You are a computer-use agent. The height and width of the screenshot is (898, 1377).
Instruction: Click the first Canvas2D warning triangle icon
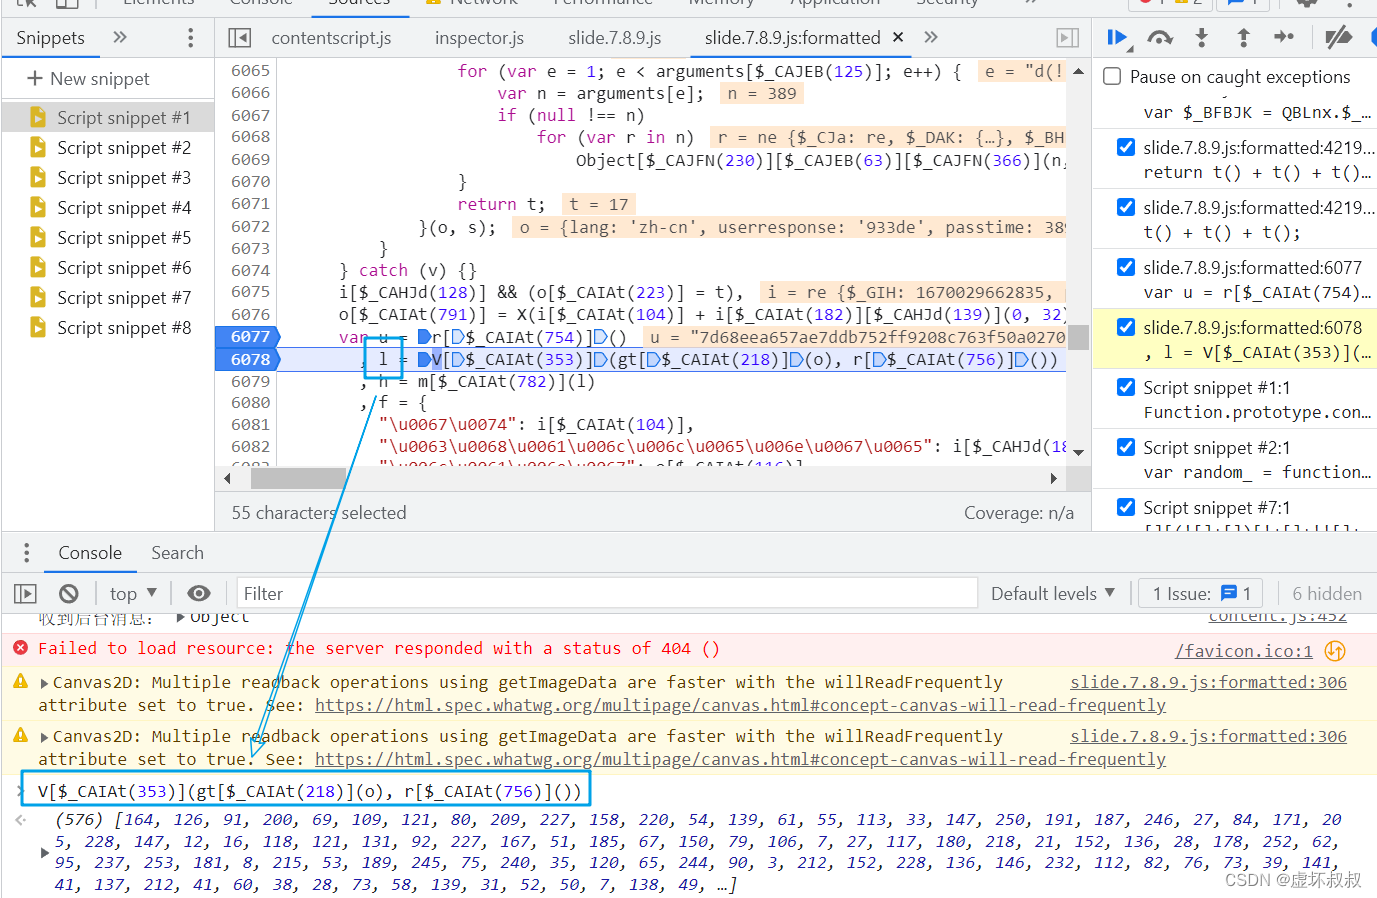(20, 682)
